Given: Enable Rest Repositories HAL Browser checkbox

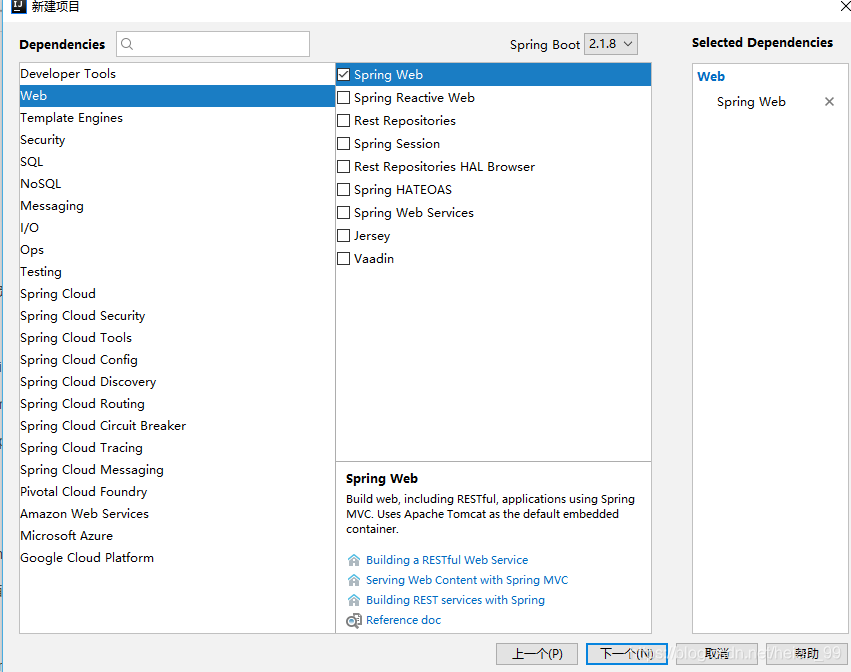Looking at the screenshot, I should [344, 167].
